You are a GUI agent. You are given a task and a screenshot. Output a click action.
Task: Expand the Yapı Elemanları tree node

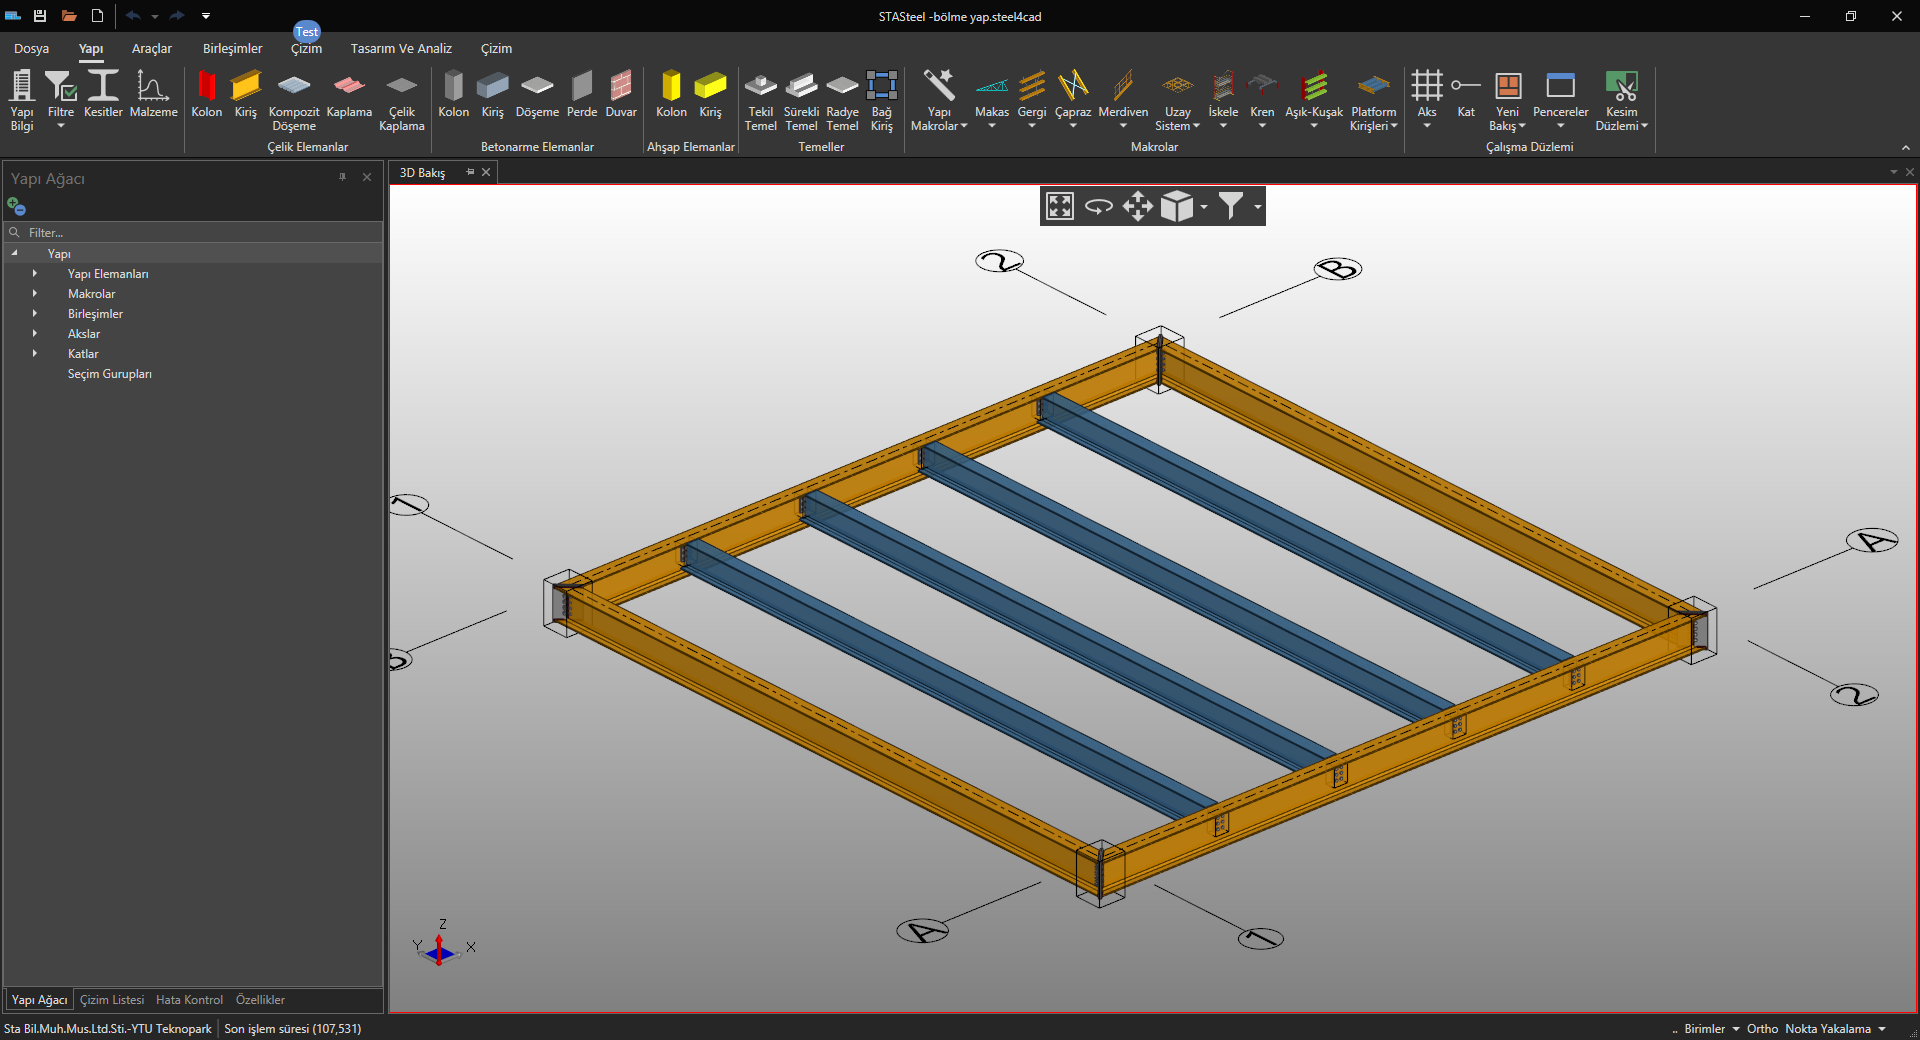[x=35, y=273]
